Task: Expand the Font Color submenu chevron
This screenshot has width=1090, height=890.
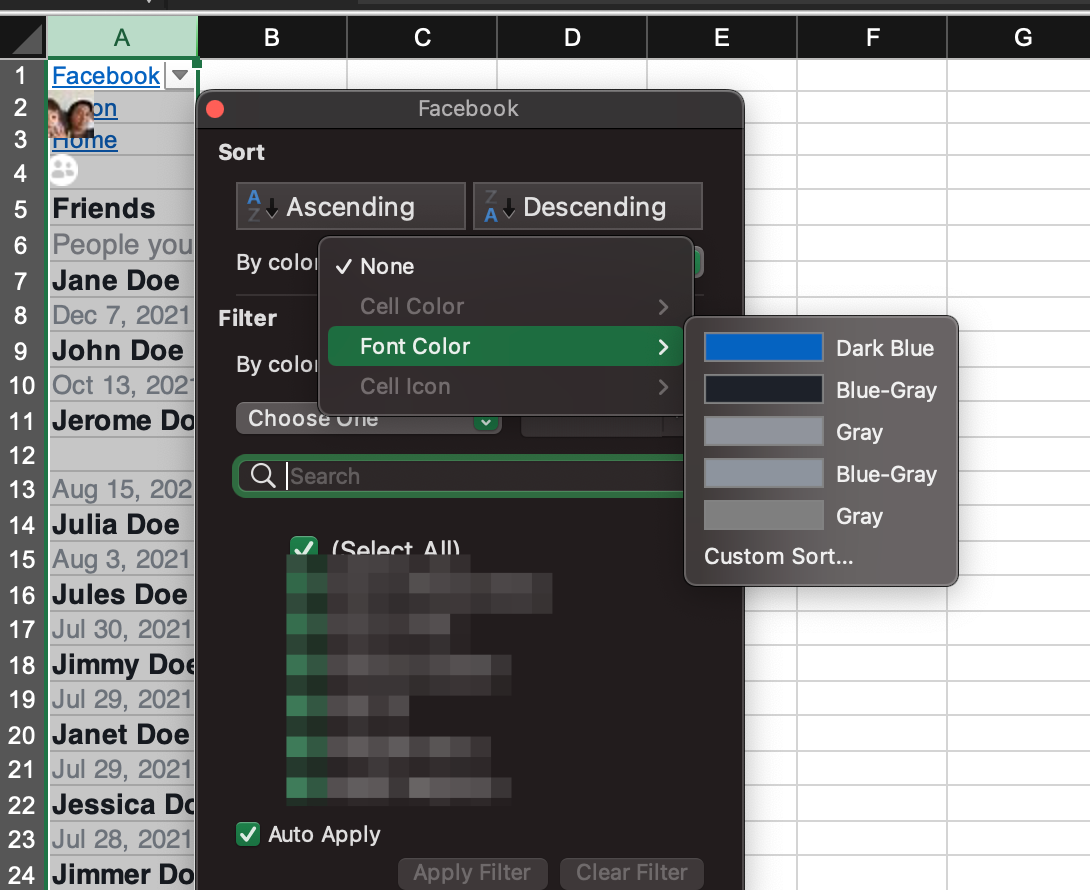Action: 663,347
